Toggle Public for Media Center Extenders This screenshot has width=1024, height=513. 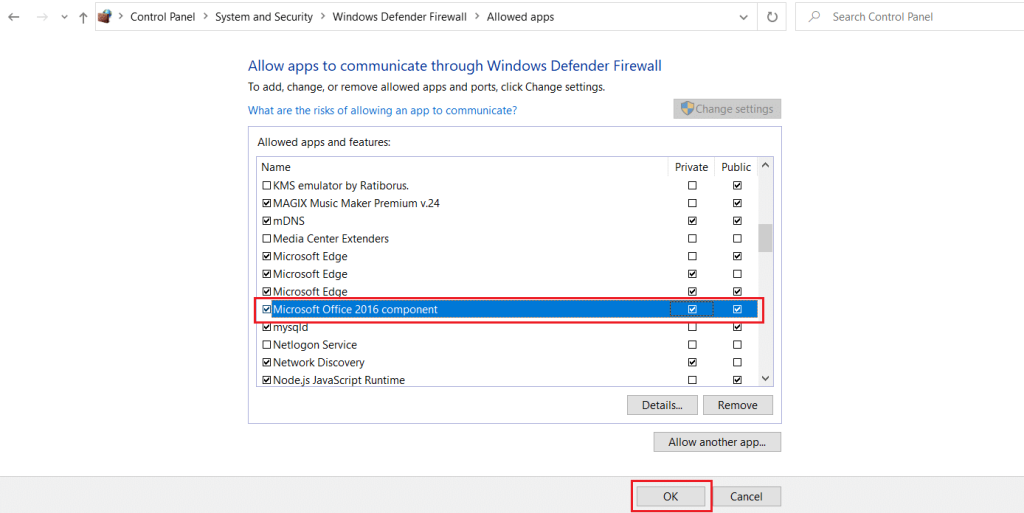[x=737, y=238]
